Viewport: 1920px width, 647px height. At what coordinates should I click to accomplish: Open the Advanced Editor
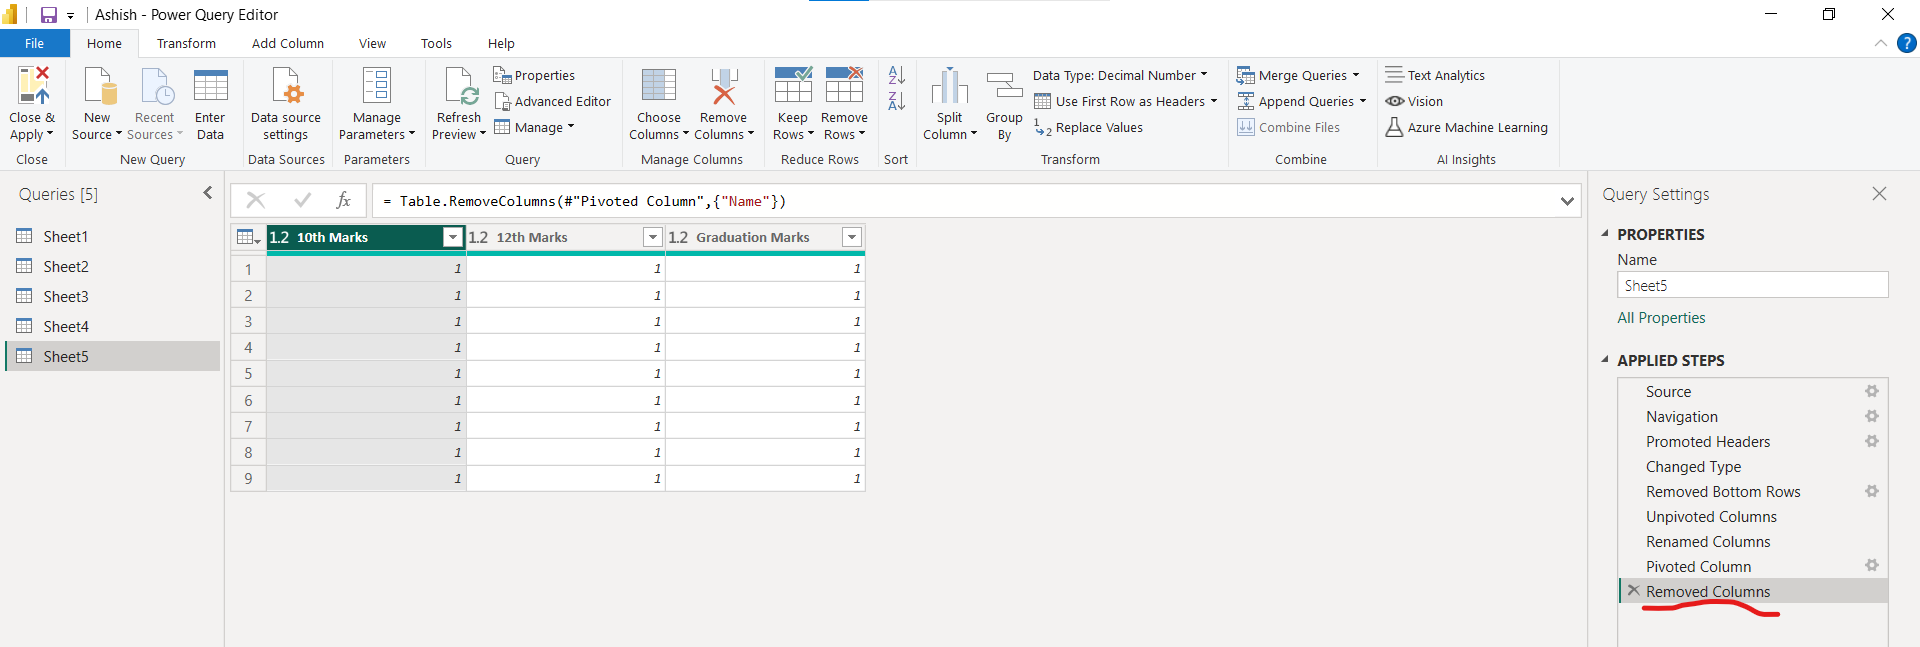tap(553, 101)
